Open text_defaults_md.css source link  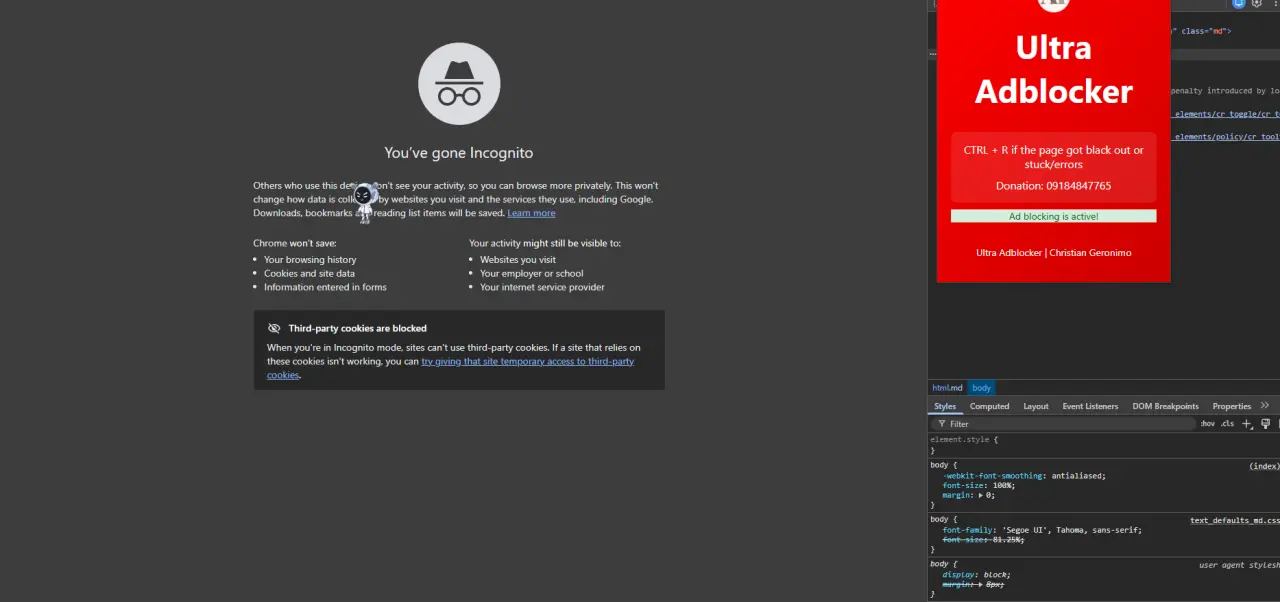coord(1234,520)
